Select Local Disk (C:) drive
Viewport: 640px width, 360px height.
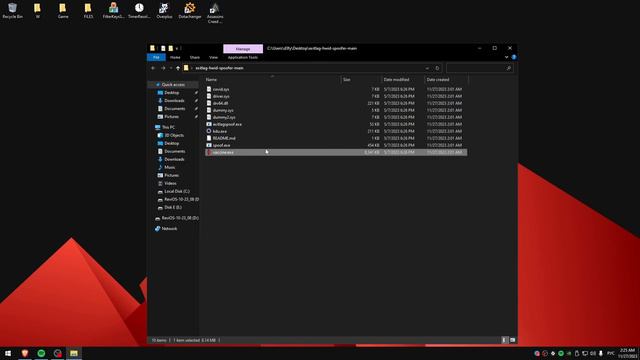pos(177,191)
